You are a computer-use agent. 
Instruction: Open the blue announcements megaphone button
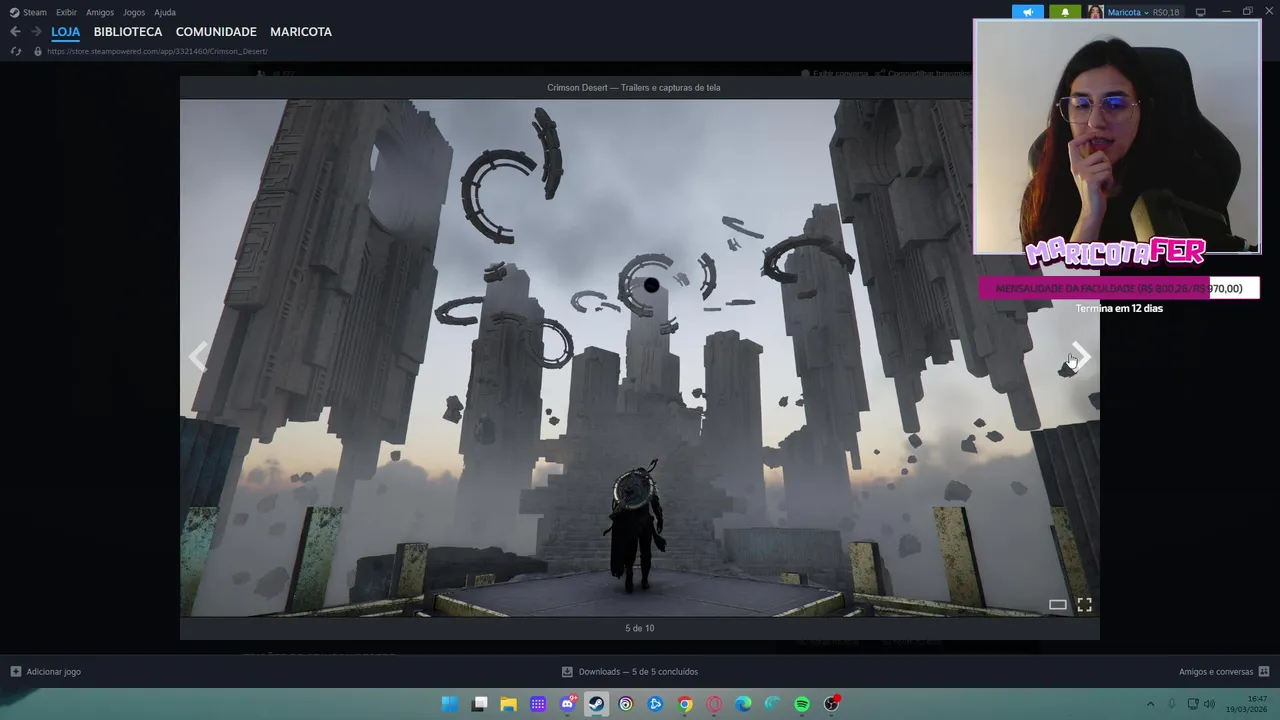pos(1027,12)
